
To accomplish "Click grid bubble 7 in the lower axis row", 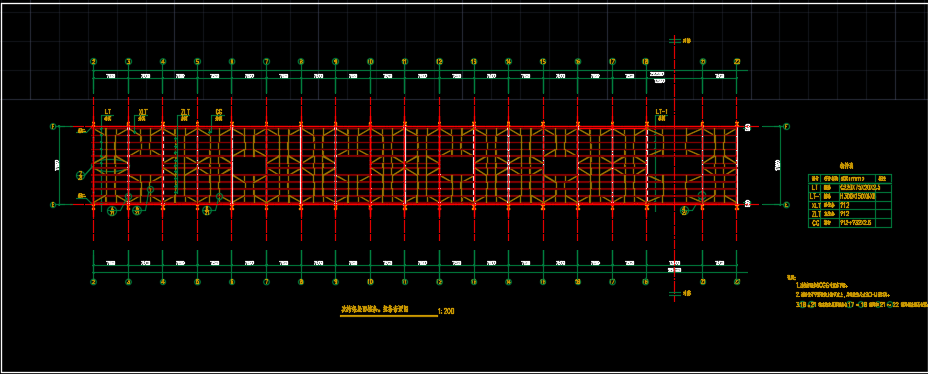I will tap(266, 282).
